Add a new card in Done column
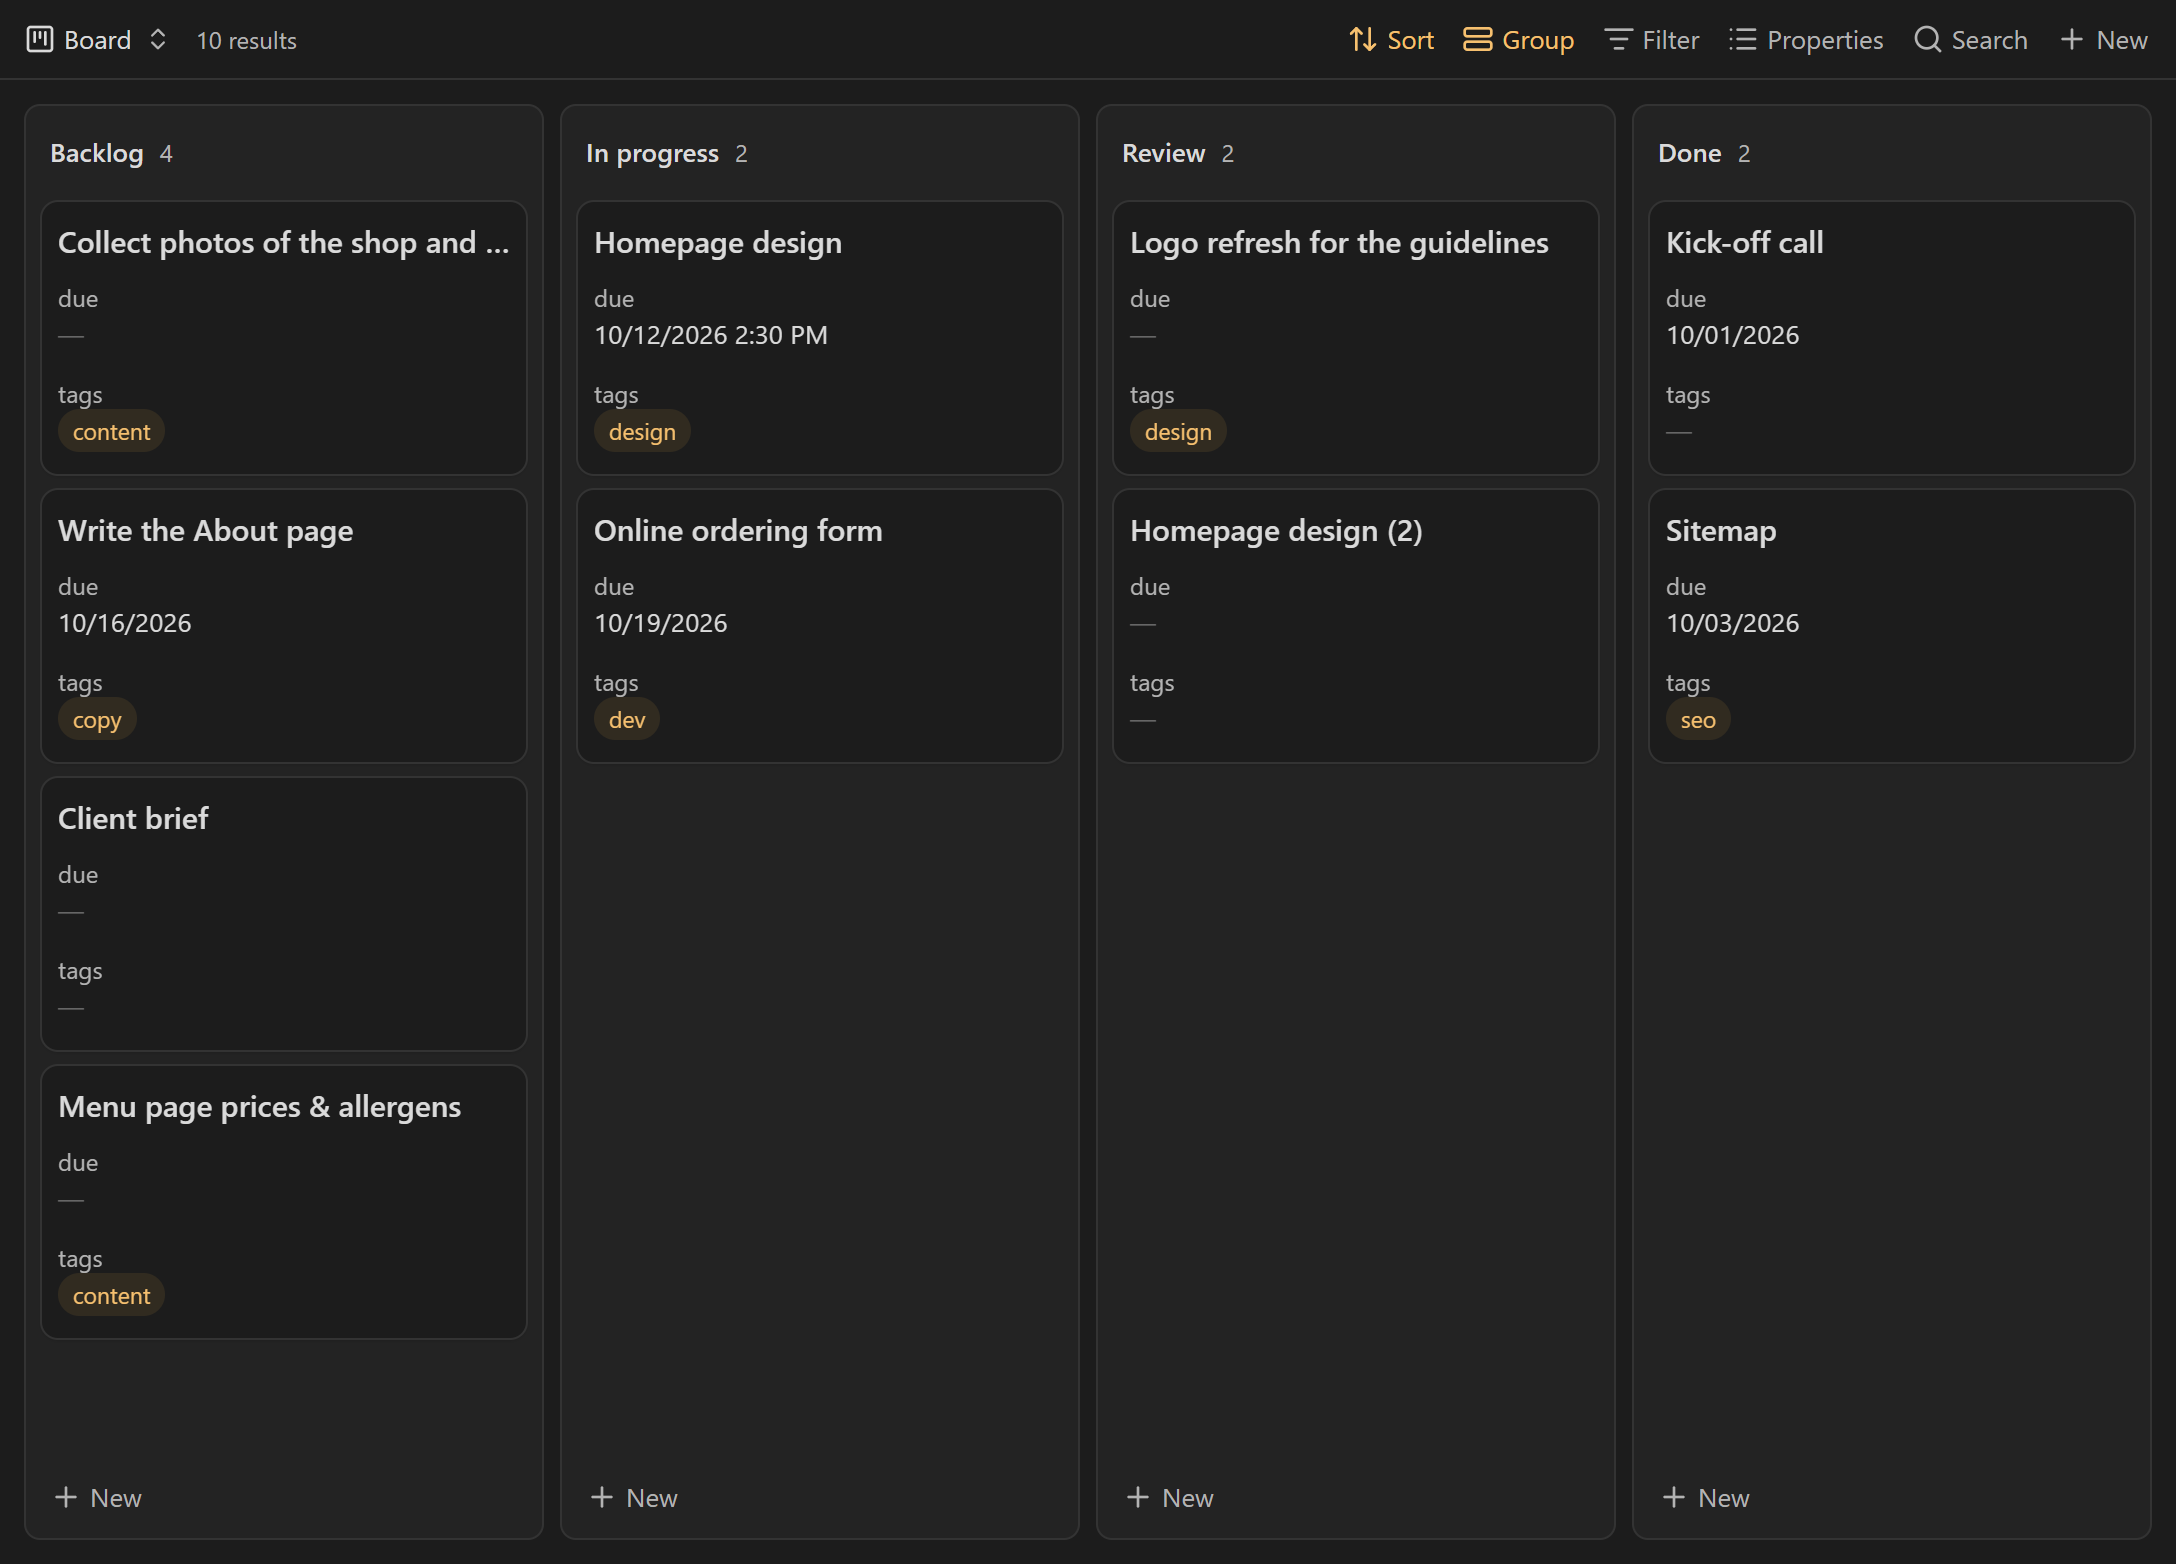The image size is (2176, 1564). 1706,1497
